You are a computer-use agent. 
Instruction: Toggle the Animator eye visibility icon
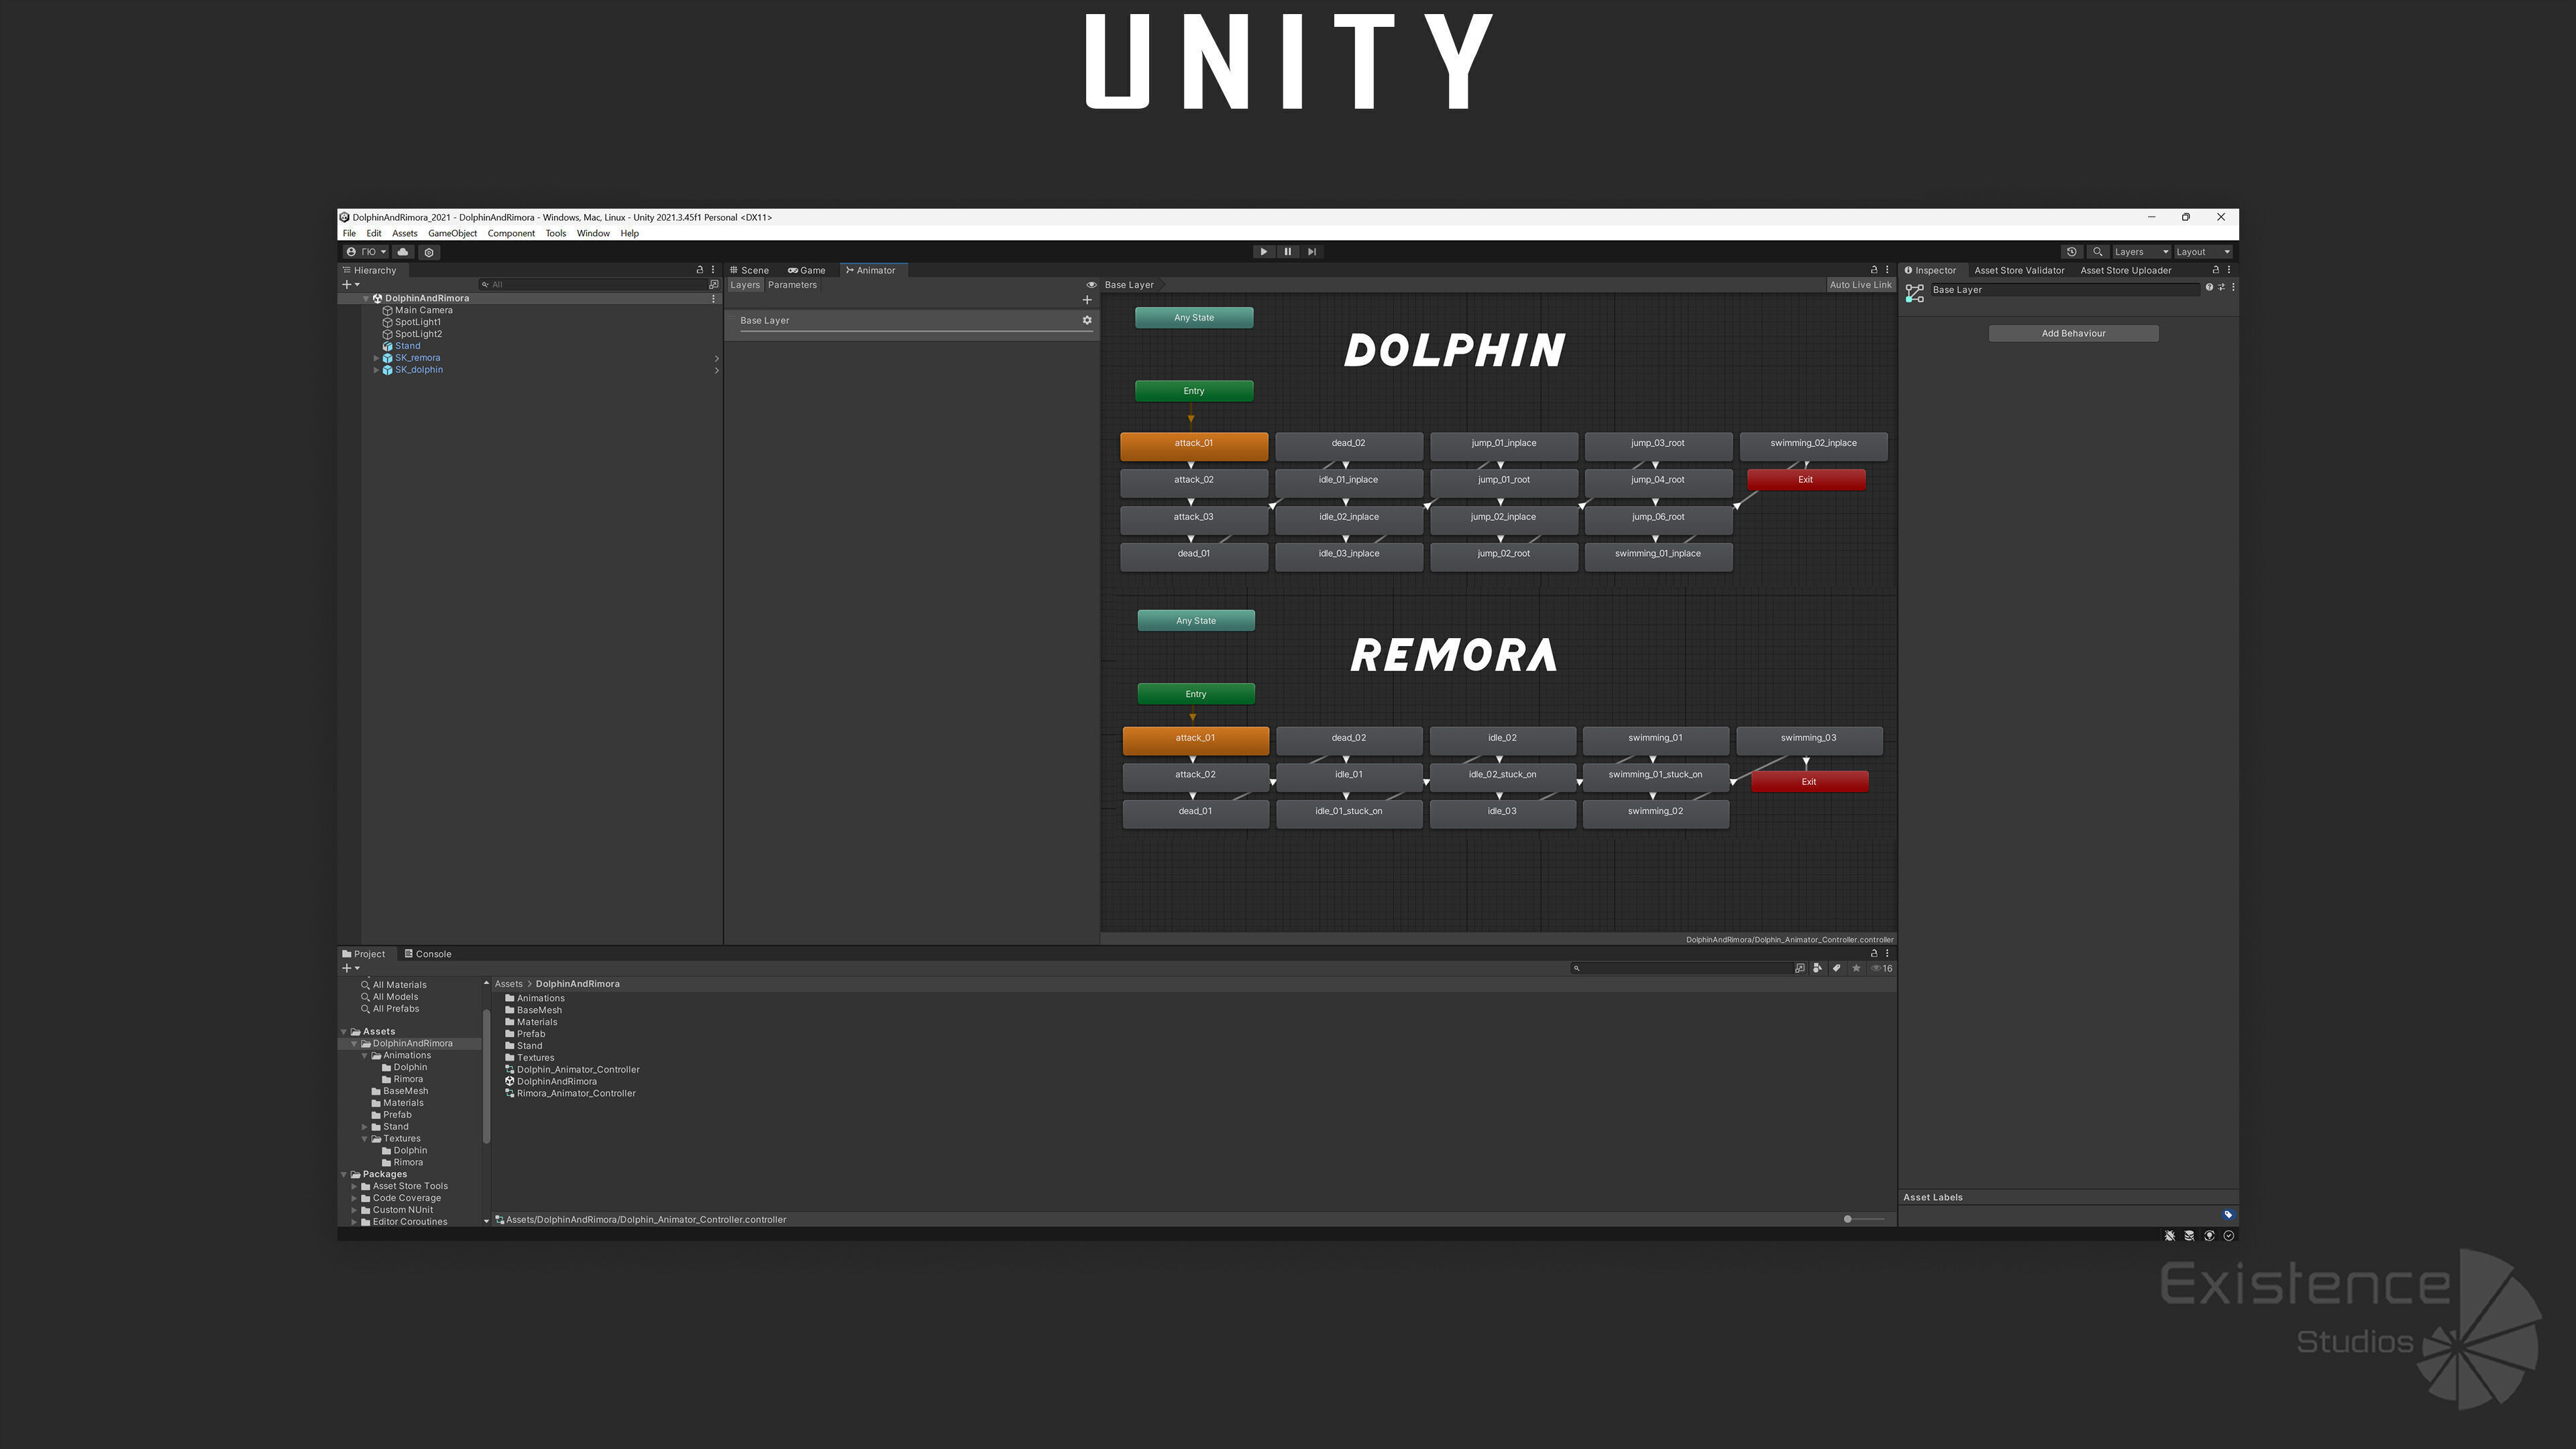click(x=1091, y=285)
